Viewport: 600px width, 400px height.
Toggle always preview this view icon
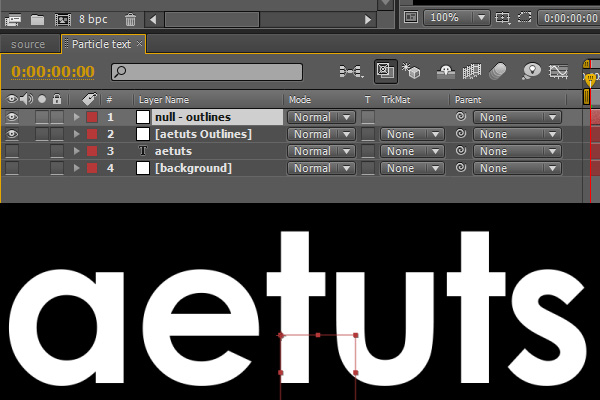point(411,18)
